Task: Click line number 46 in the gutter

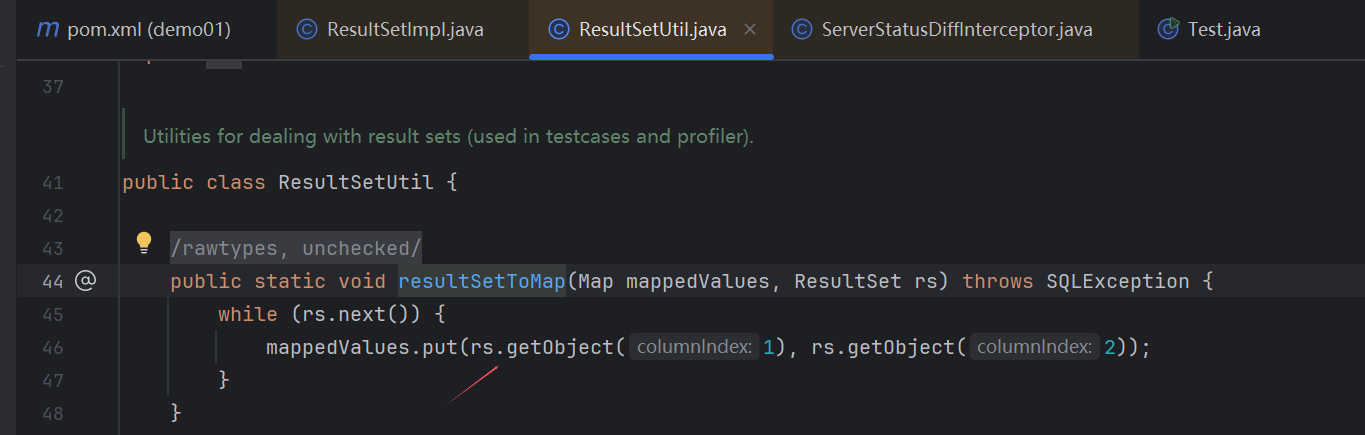Action: 53,347
